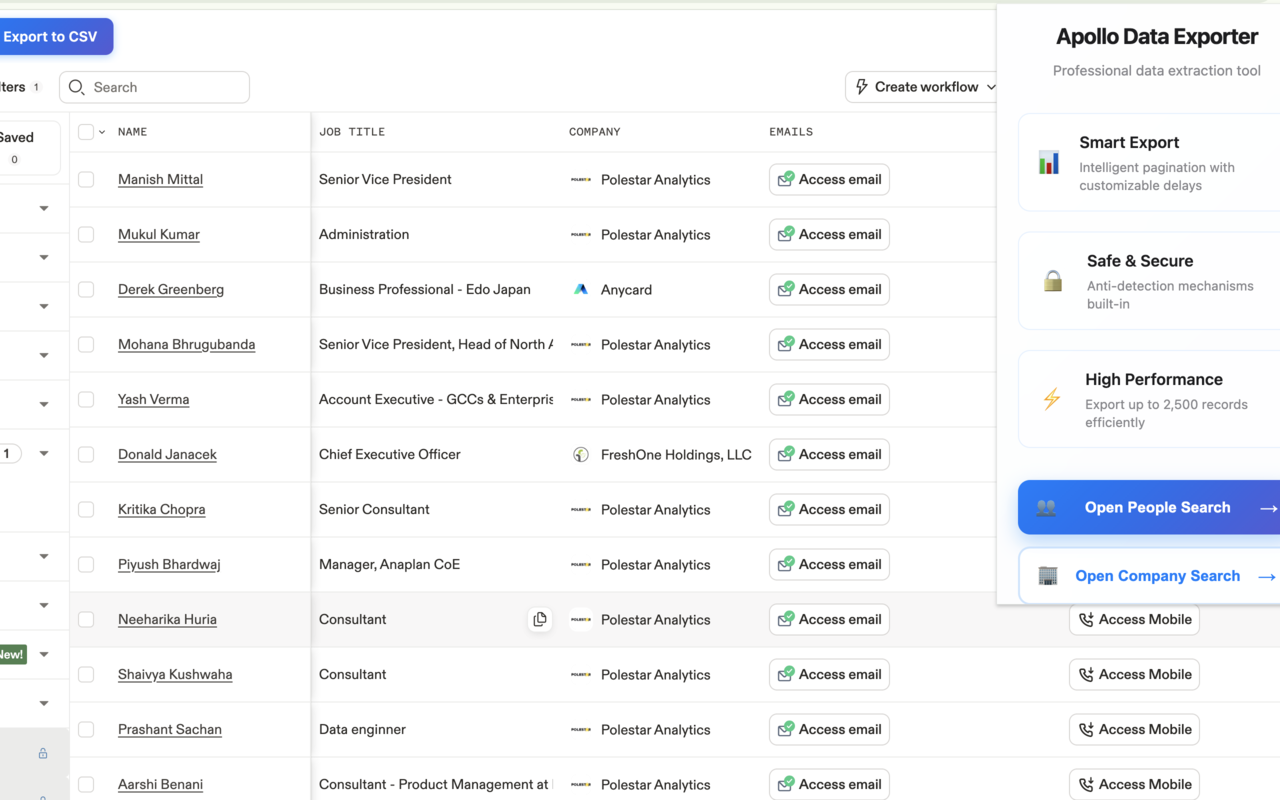Image resolution: width=1280 pixels, height=800 pixels.
Task: Toggle the select-all checkbox in Name header
Action: [86, 132]
